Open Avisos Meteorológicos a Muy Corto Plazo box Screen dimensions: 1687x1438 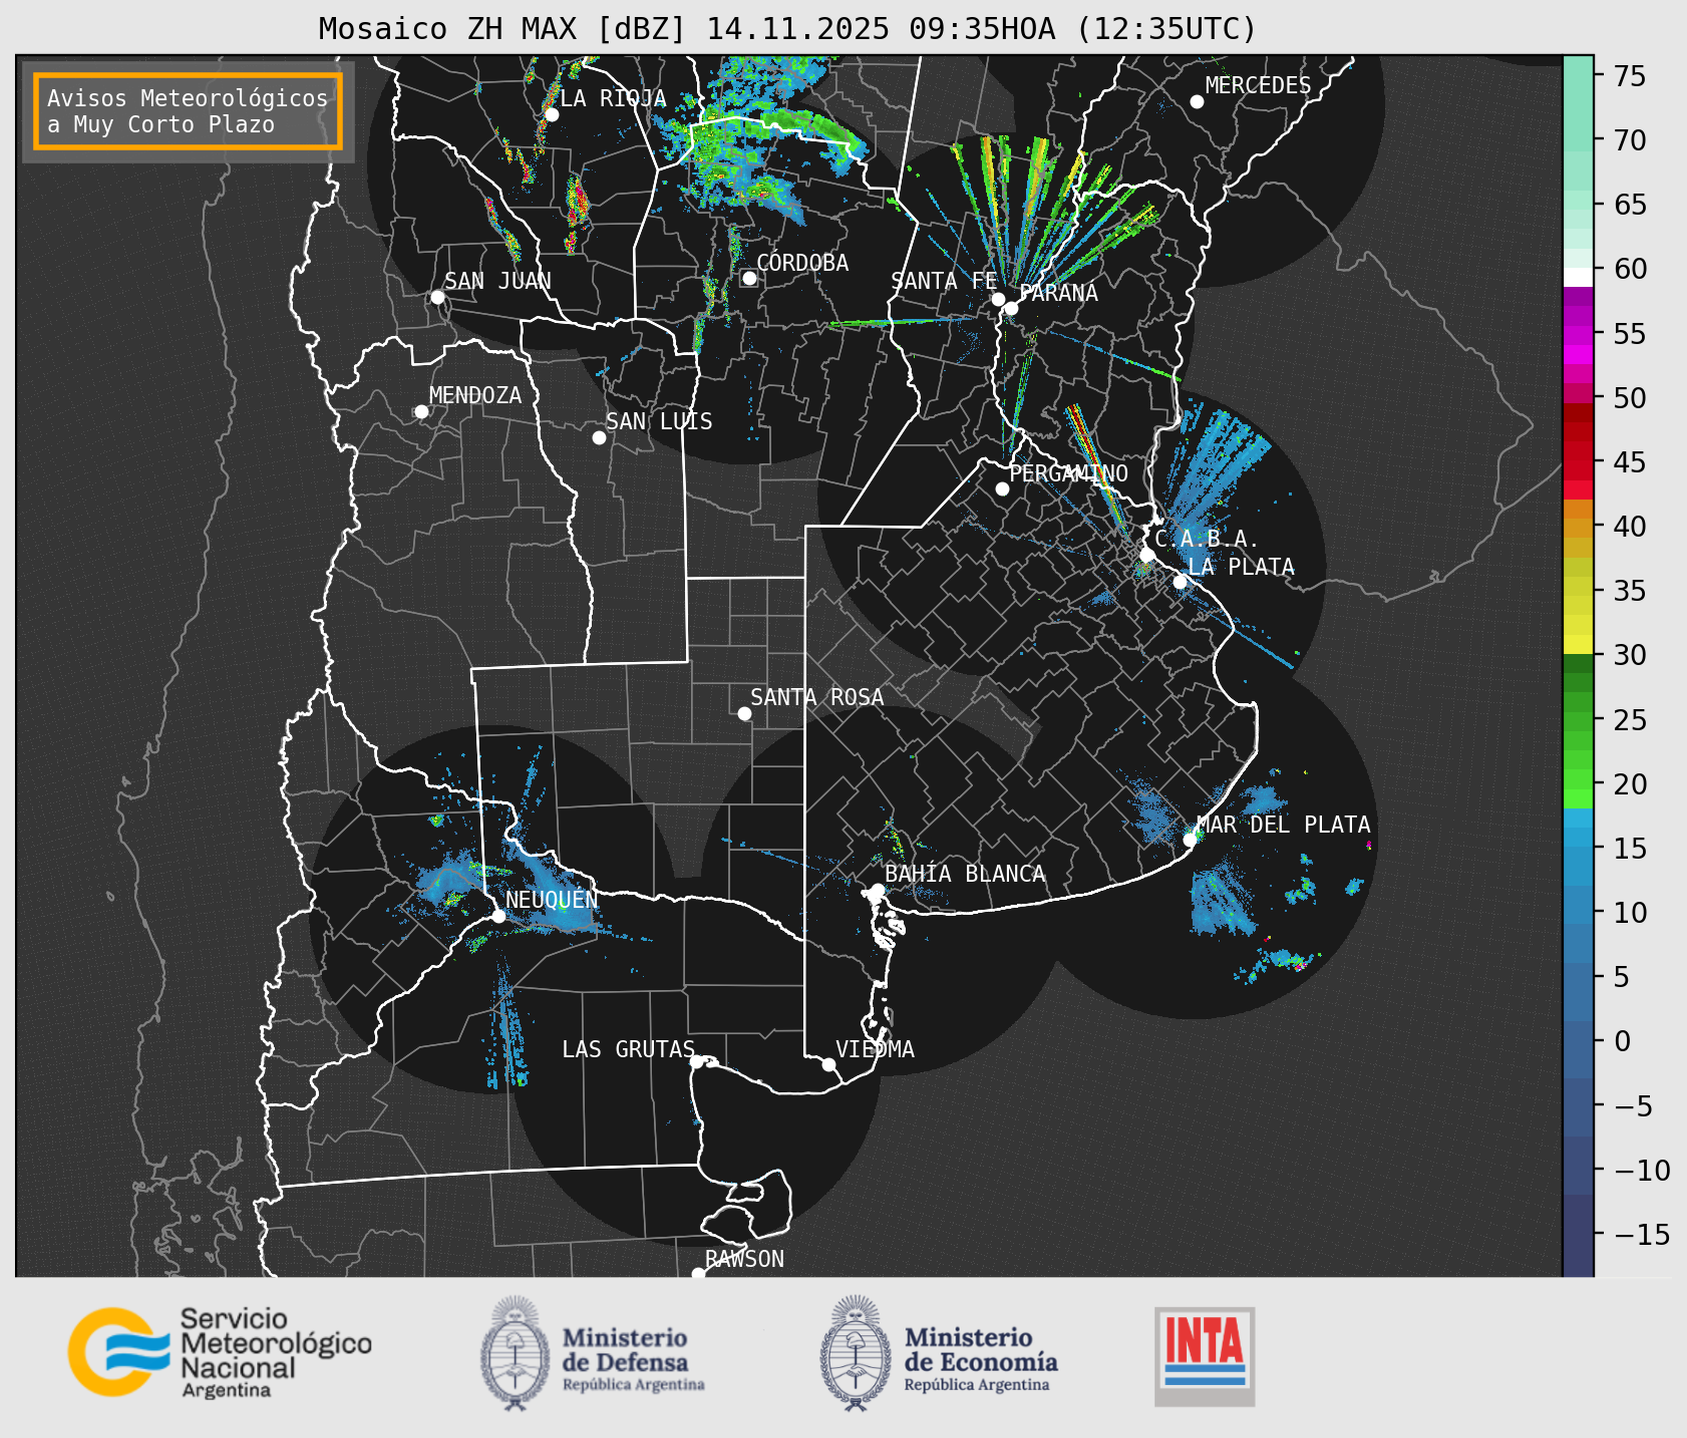(x=188, y=111)
